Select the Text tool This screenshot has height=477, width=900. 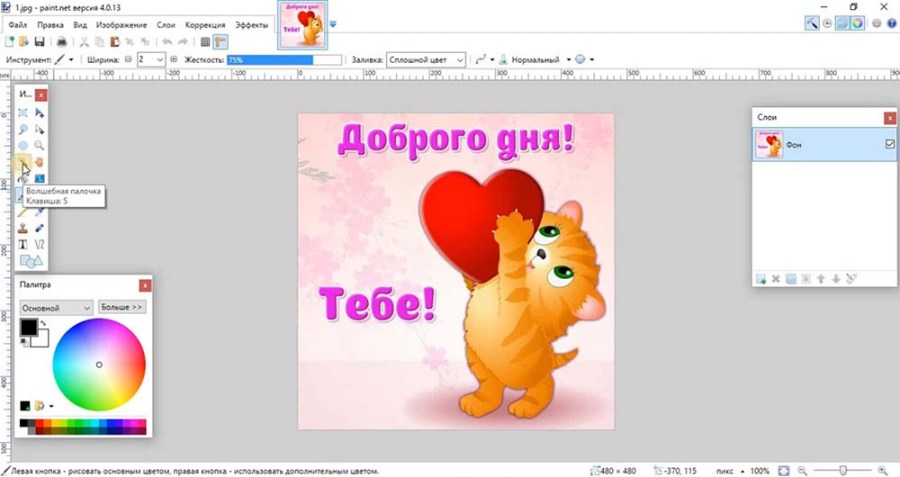click(x=23, y=245)
